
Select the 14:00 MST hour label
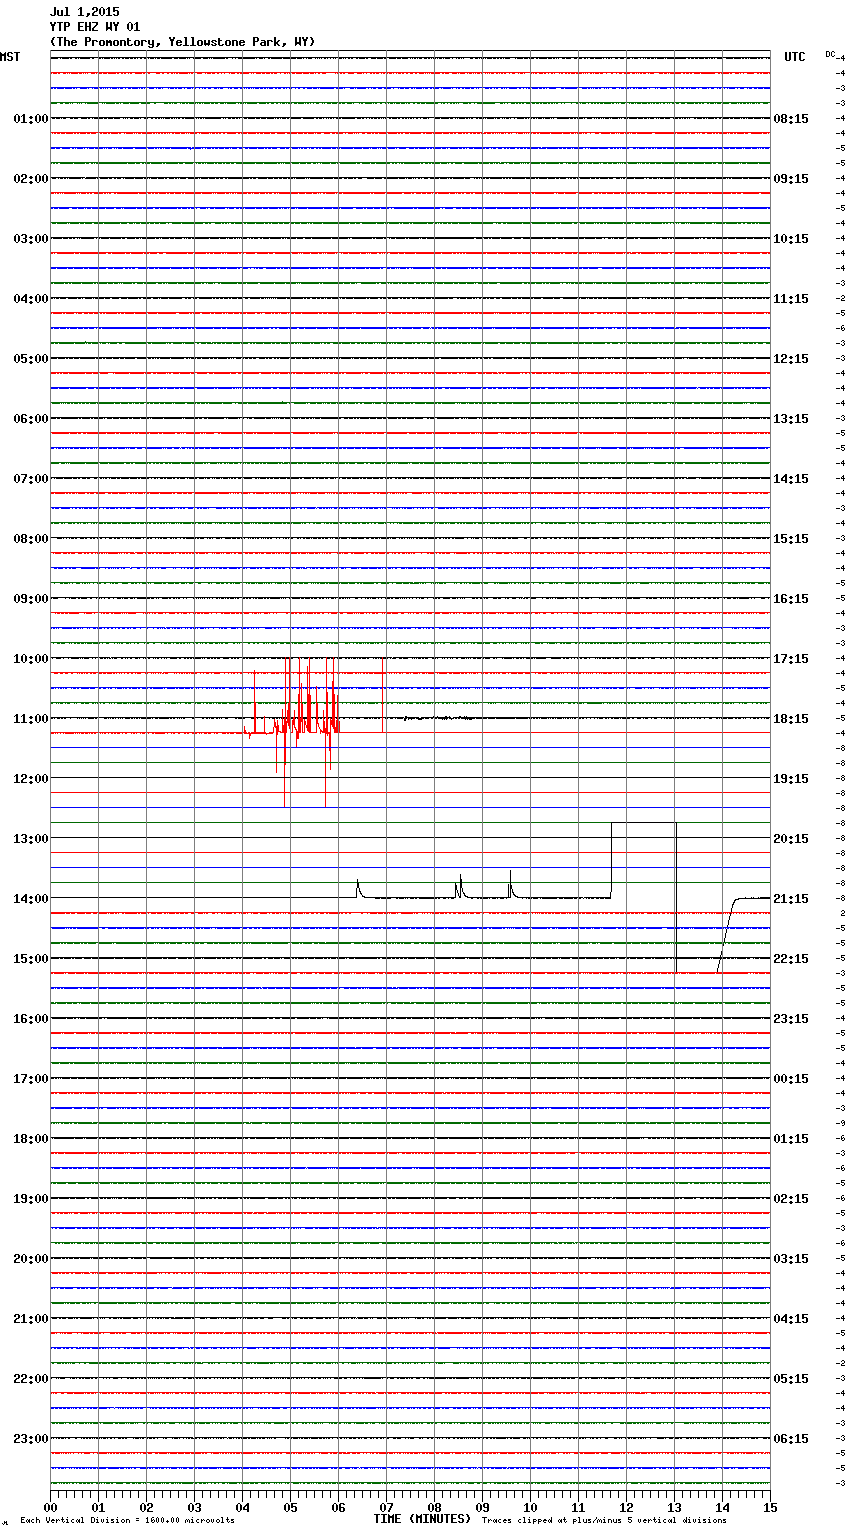click(x=31, y=899)
